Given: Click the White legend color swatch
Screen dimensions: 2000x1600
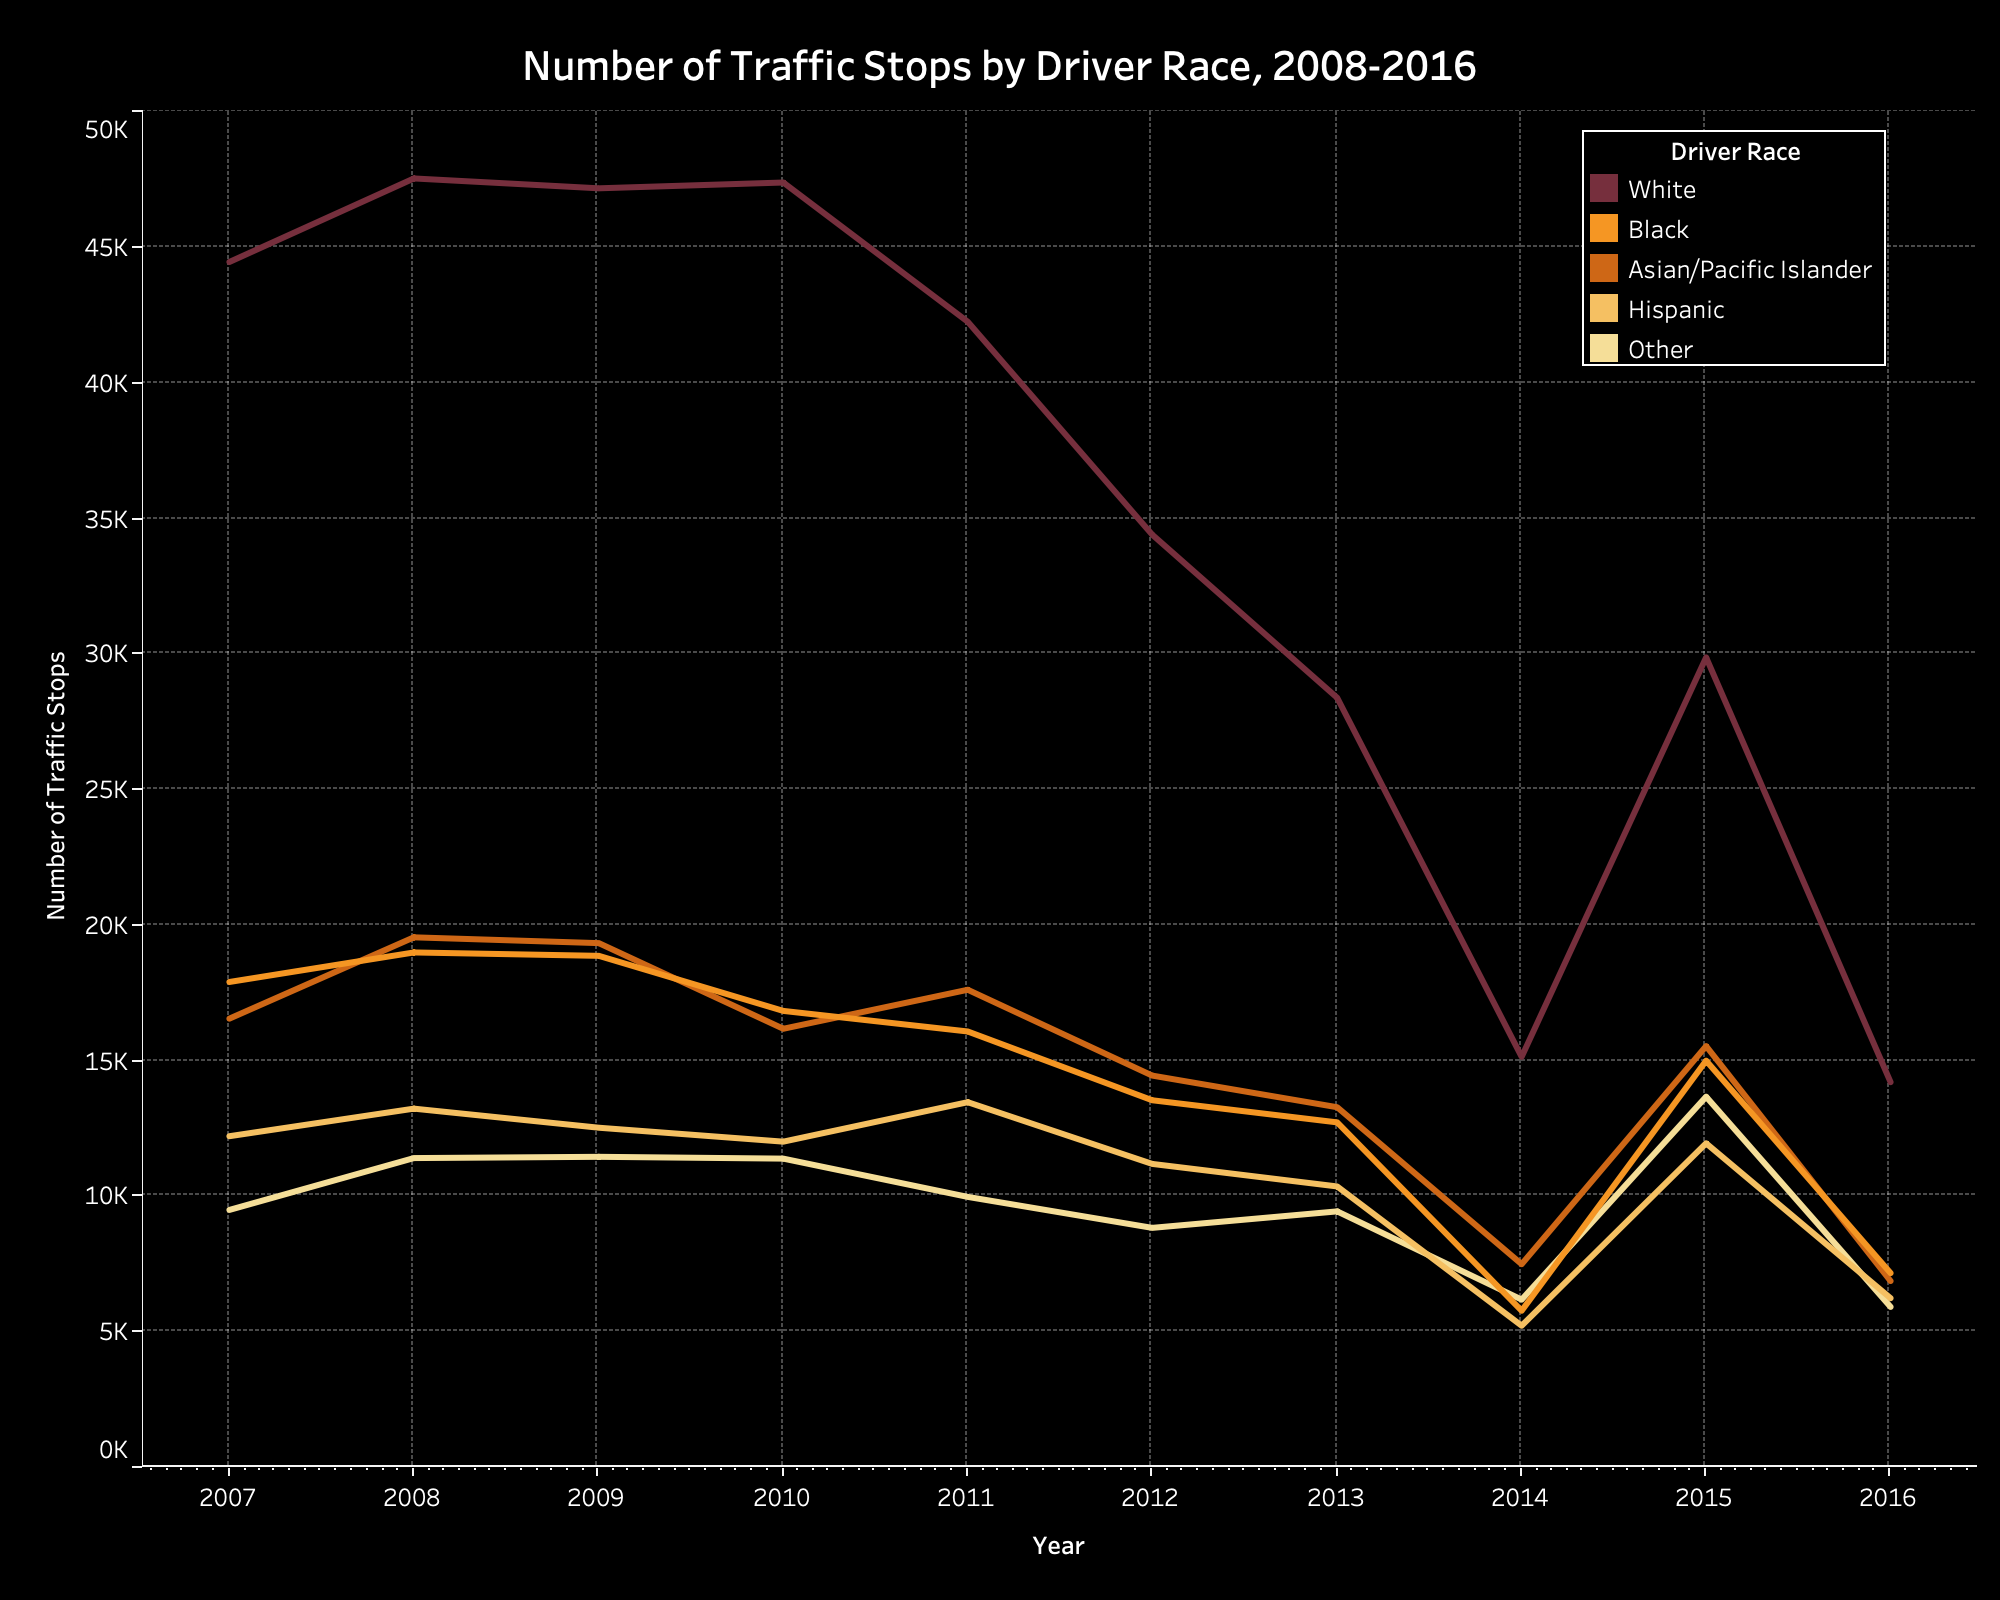Looking at the screenshot, I should (1604, 188).
